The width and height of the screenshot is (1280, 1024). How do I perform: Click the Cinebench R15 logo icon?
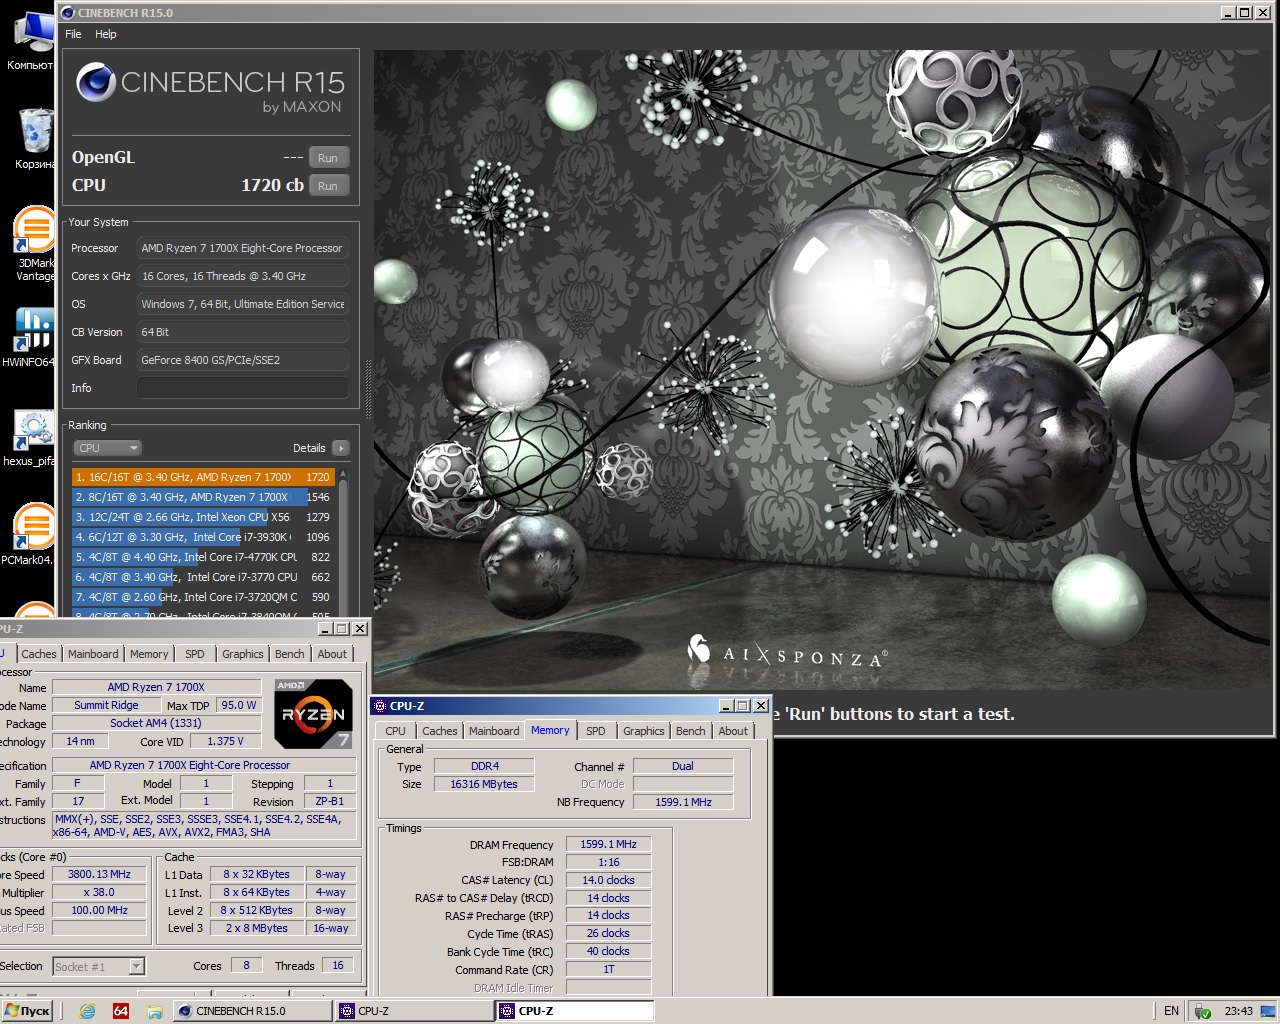point(96,82)
